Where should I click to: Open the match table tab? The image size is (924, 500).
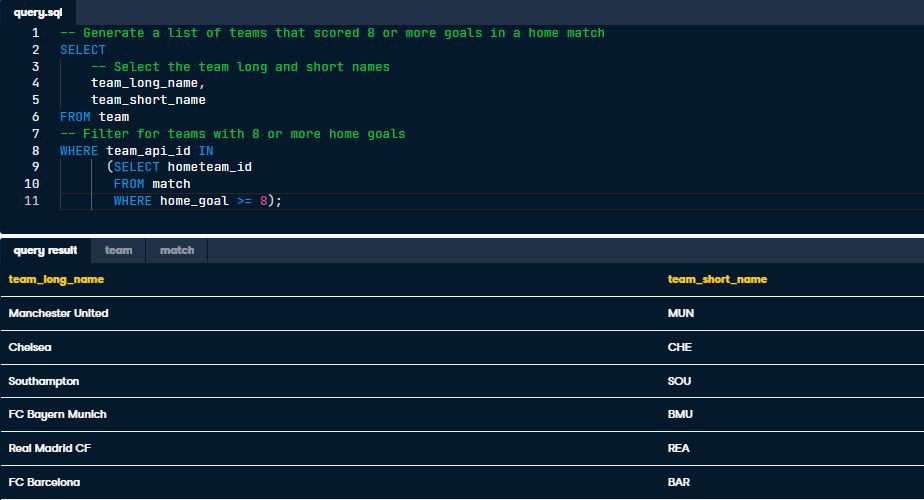coord(177,251)
